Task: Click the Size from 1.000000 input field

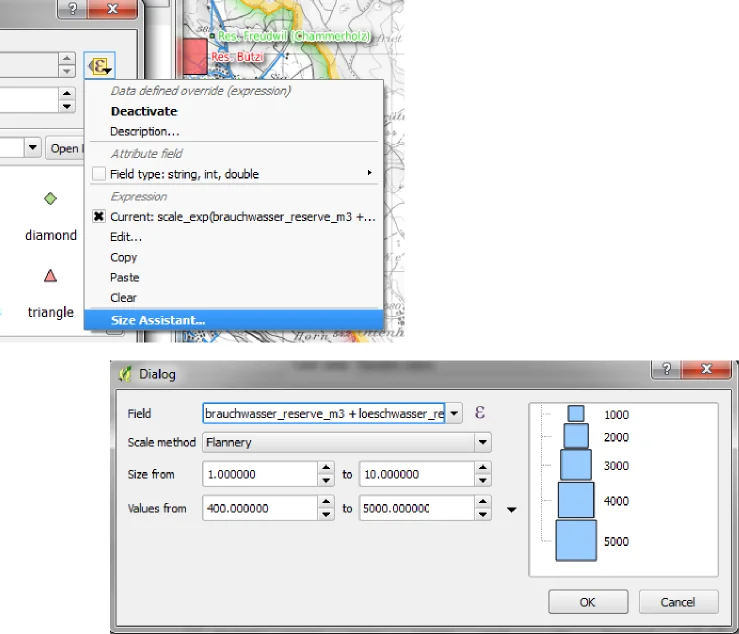Action: [x=258, y=474]
